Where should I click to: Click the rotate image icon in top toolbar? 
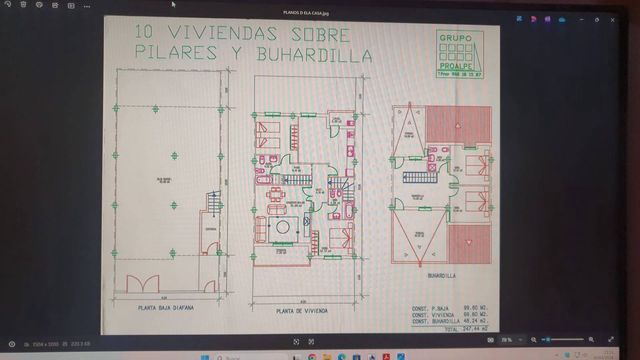click(x=7, y=4)
